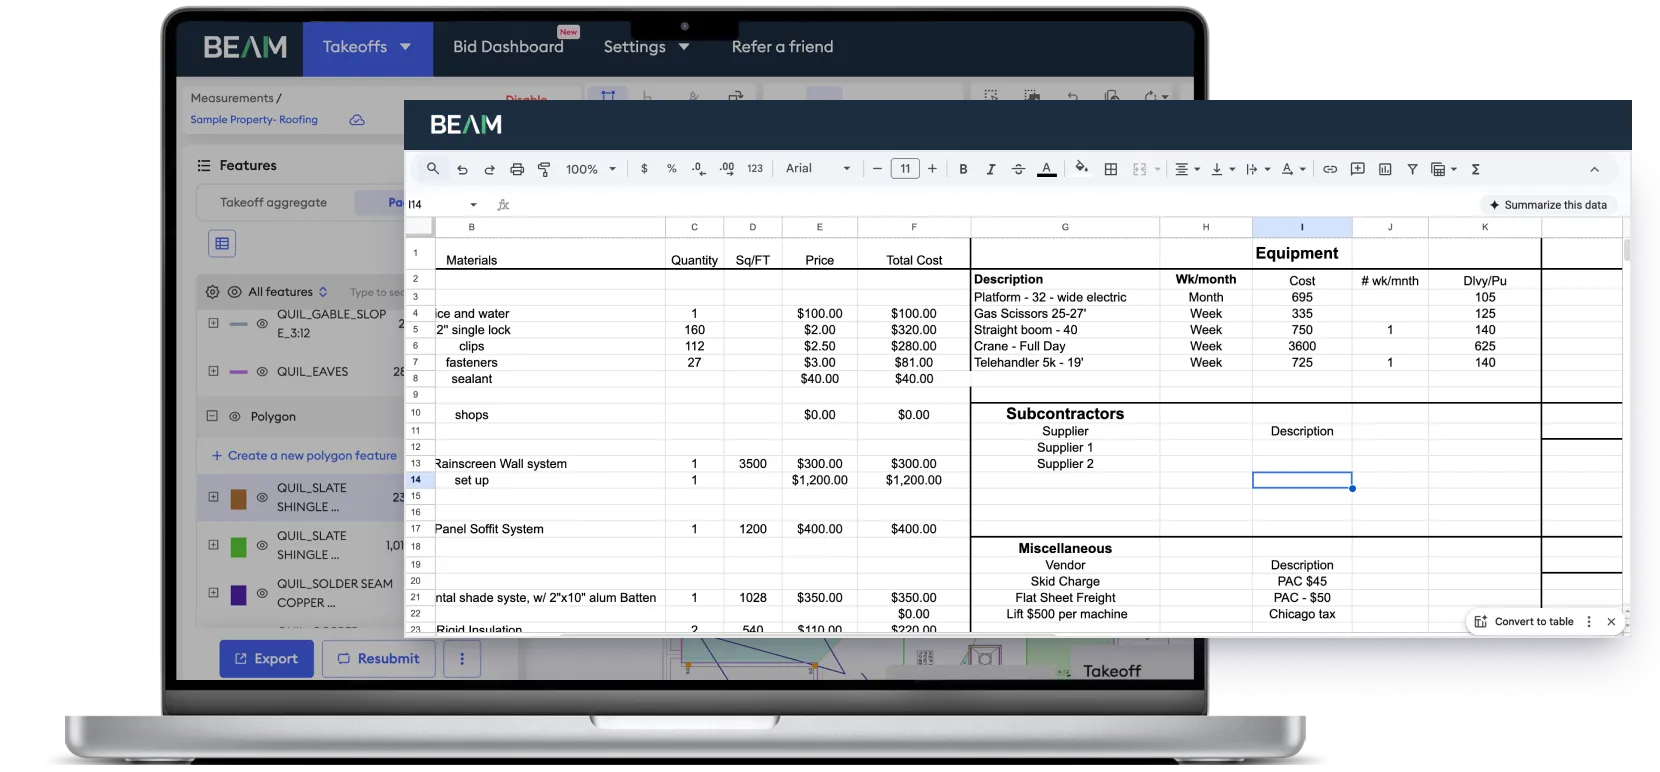Click Create a new polygon feature

[x=304, y=456]
